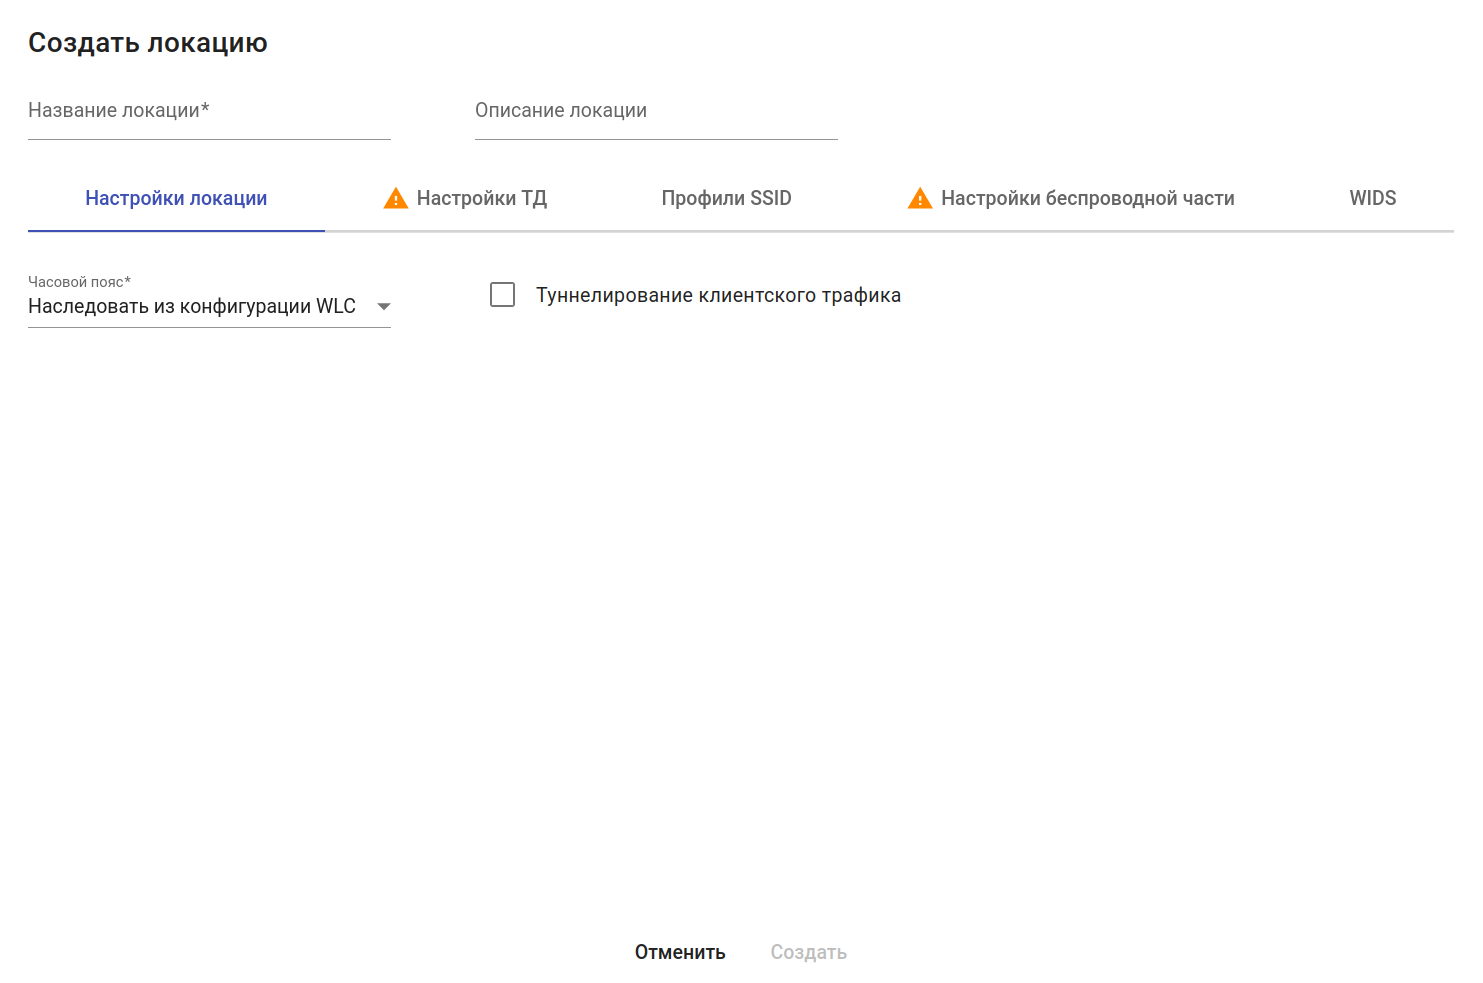Go to Профили SSID tab
This screenshot has height=983, width=1483.
click(x=726, y=199)
